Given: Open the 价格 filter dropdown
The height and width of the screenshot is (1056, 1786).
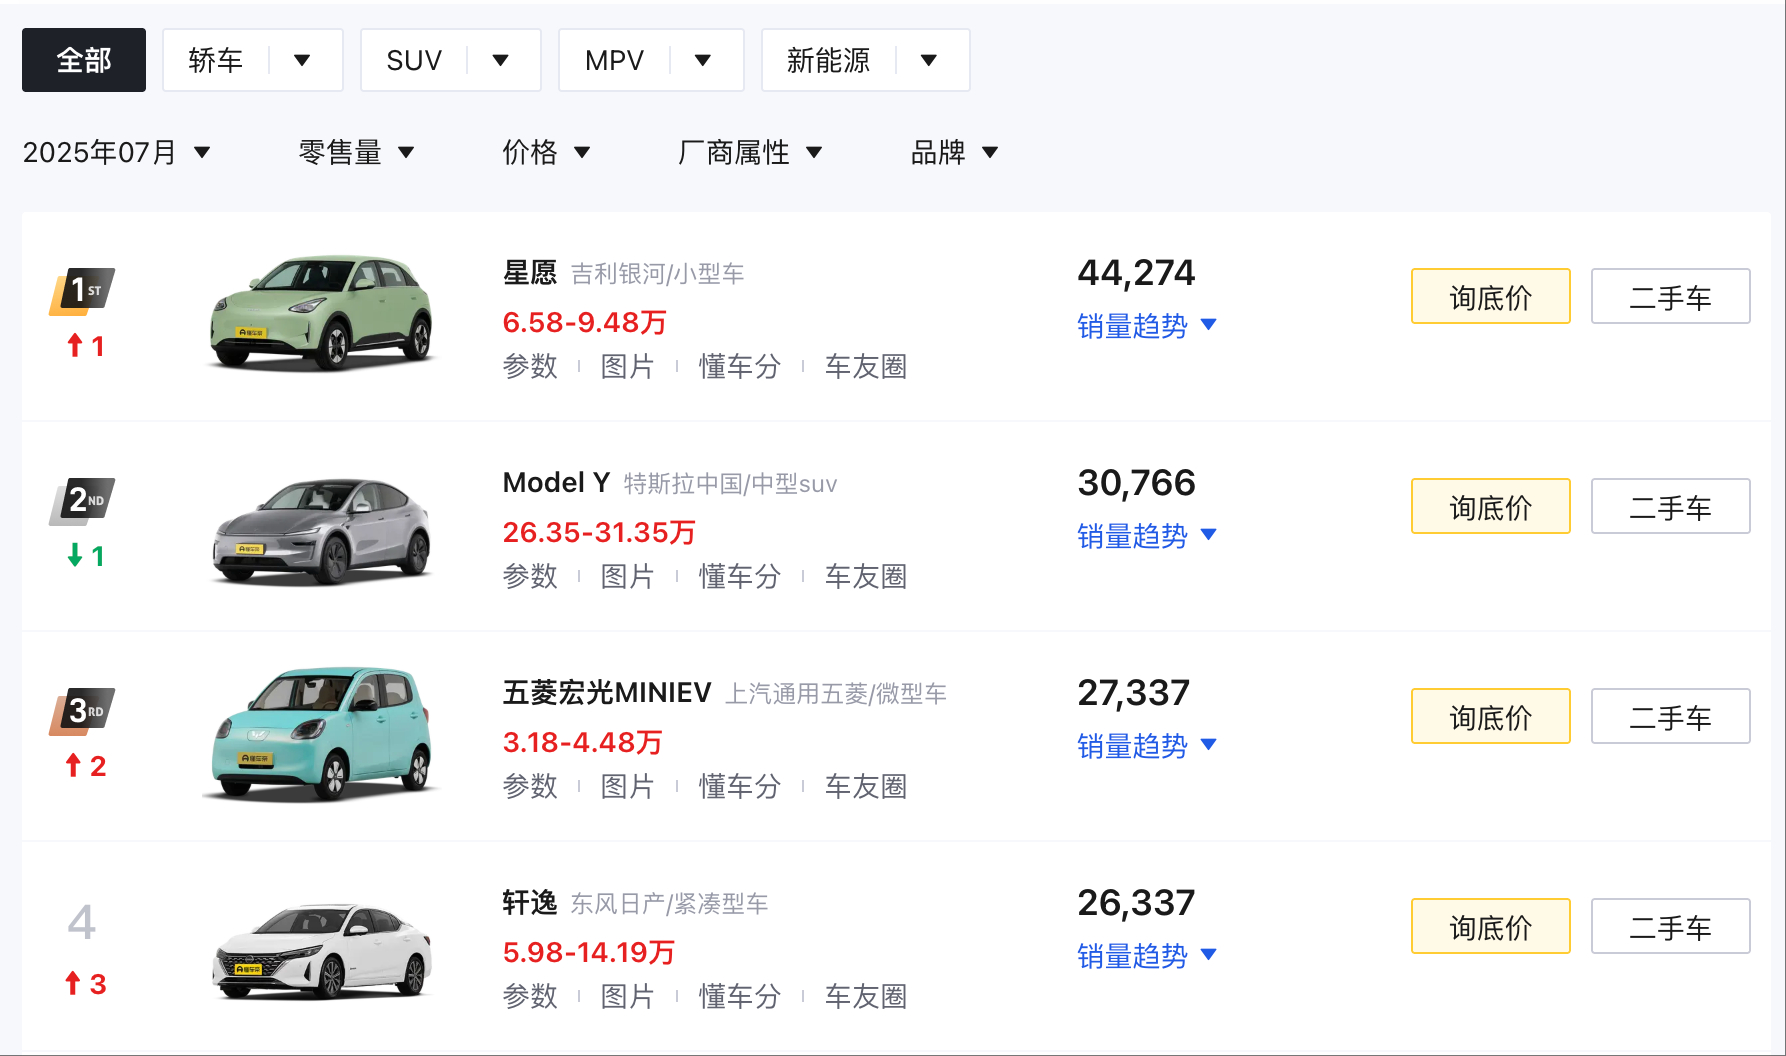Looking at the screenshot, I should (x=546, y=152).
